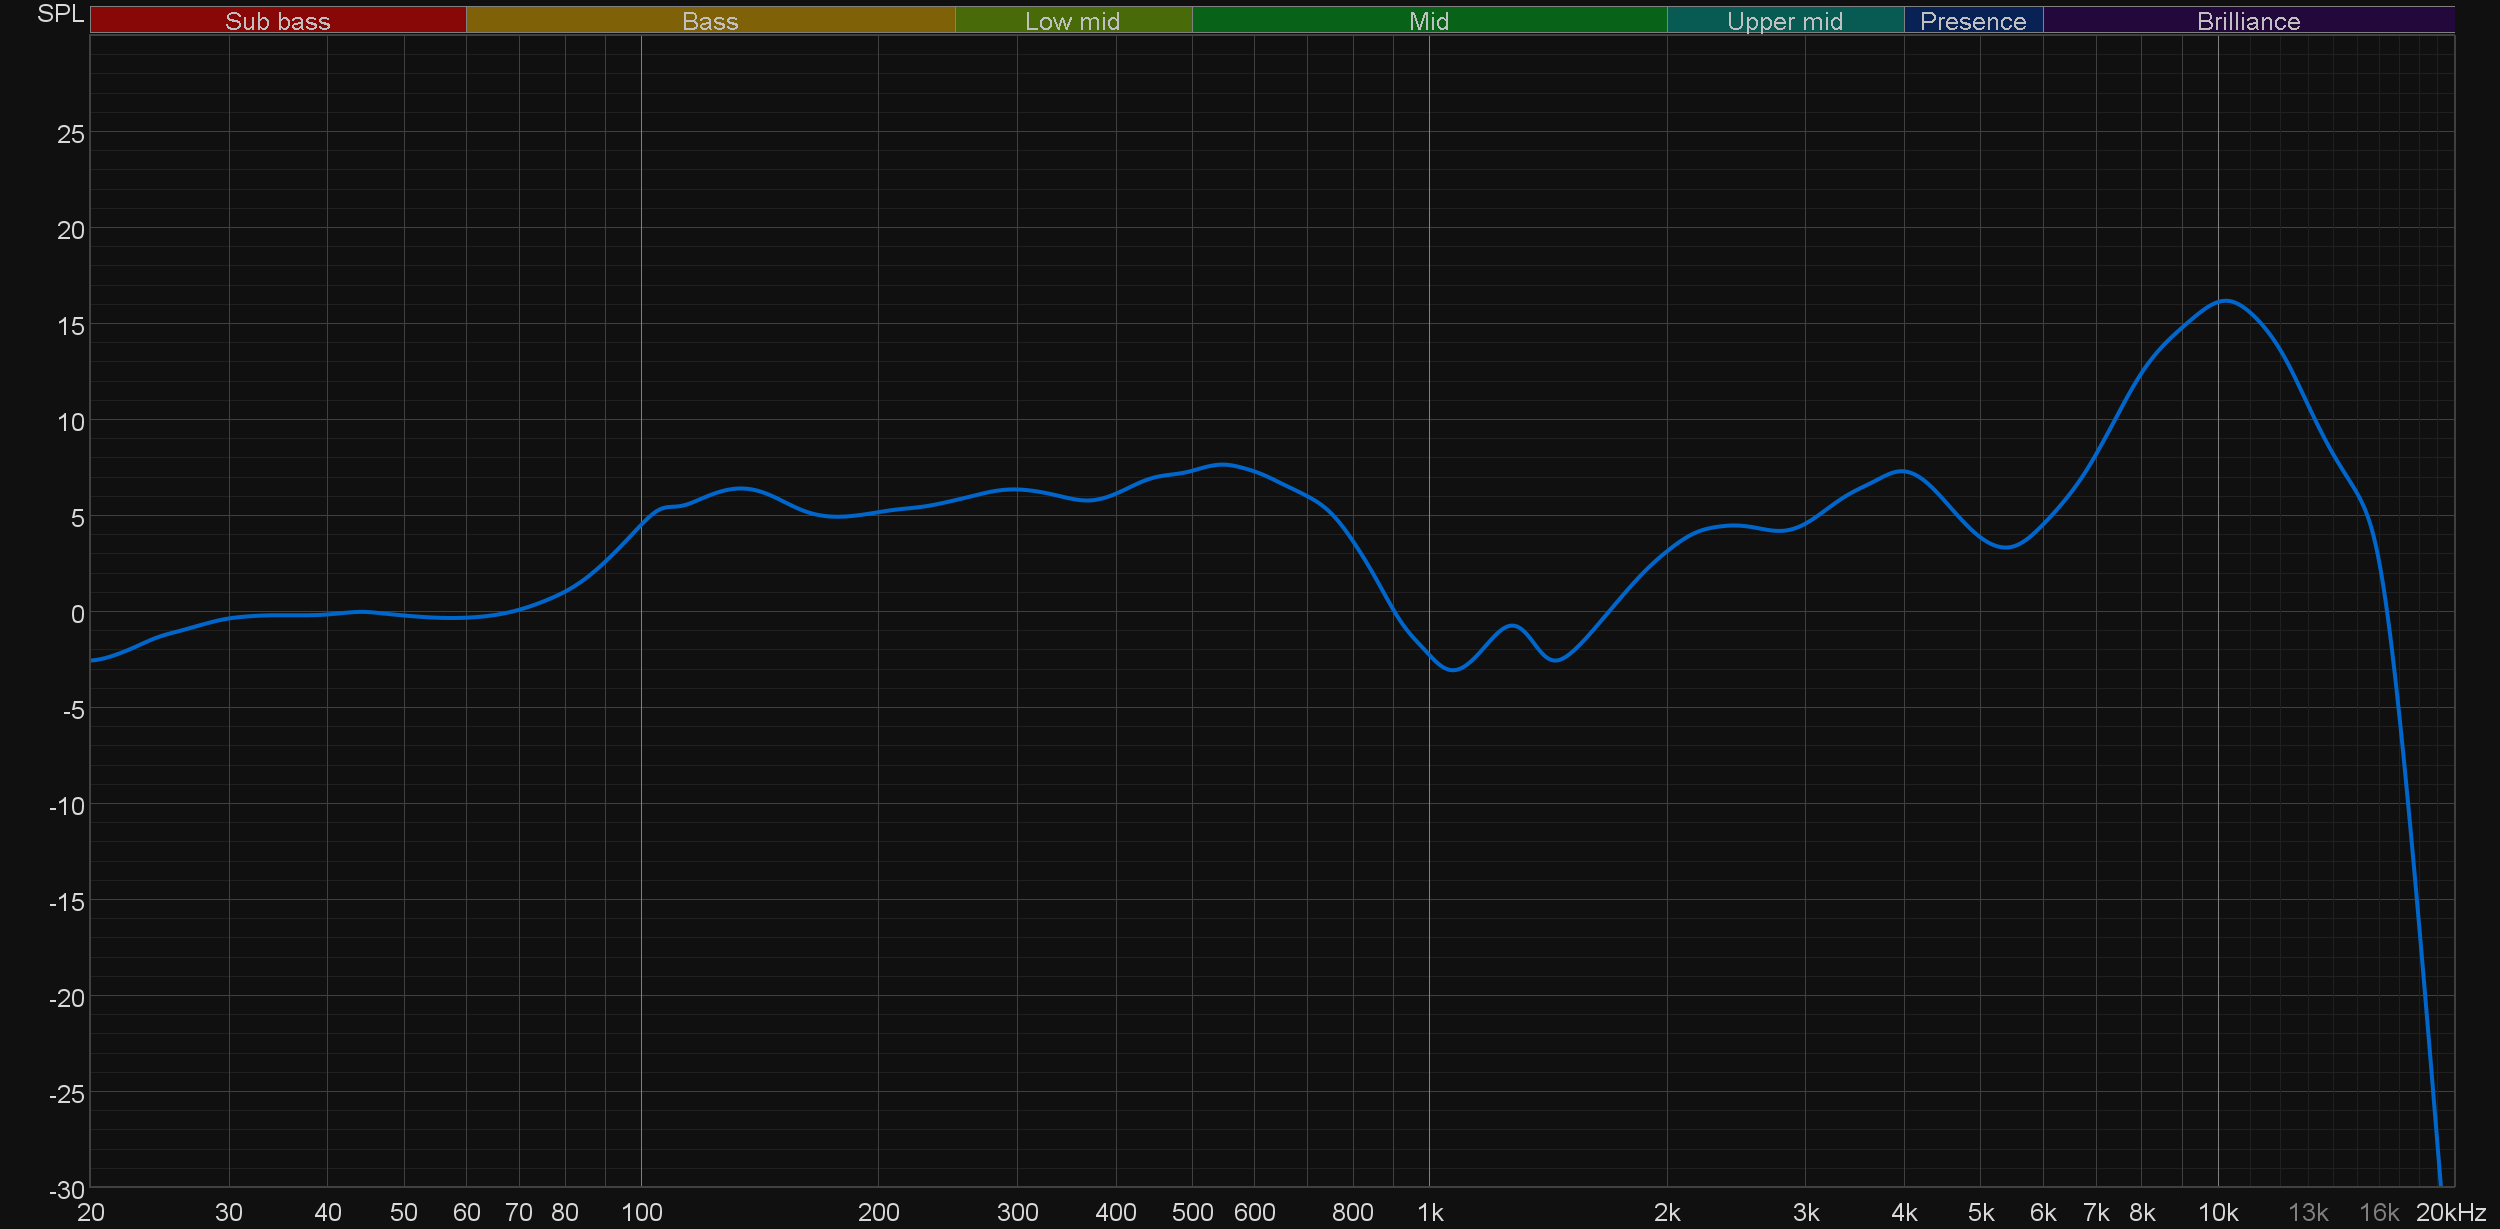The width and height of the screenshot is (2500, 1229).
Task: Click the 1k frequency axis label
Action: [x=1430, y=1213]
